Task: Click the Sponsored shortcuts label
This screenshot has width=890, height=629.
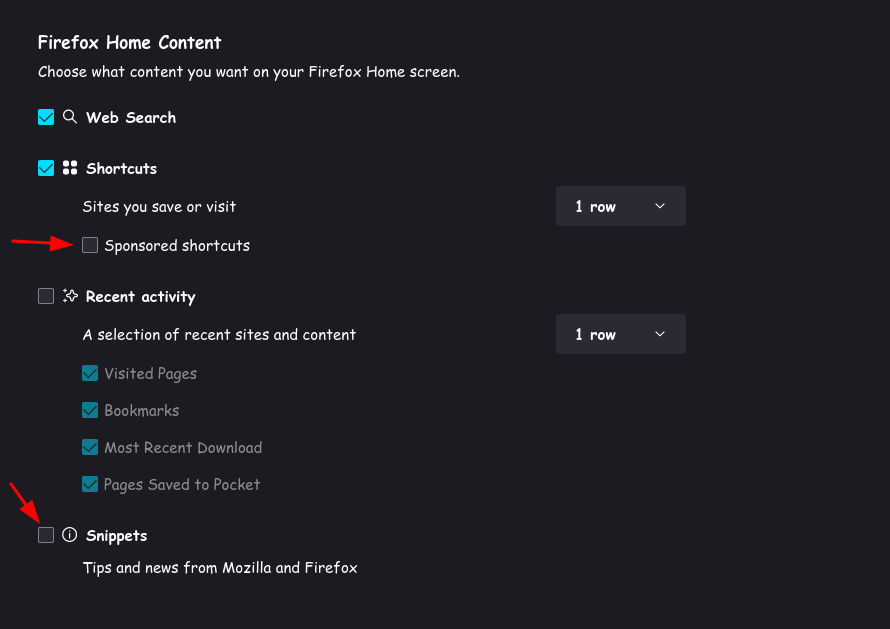Action: point(177,246)
